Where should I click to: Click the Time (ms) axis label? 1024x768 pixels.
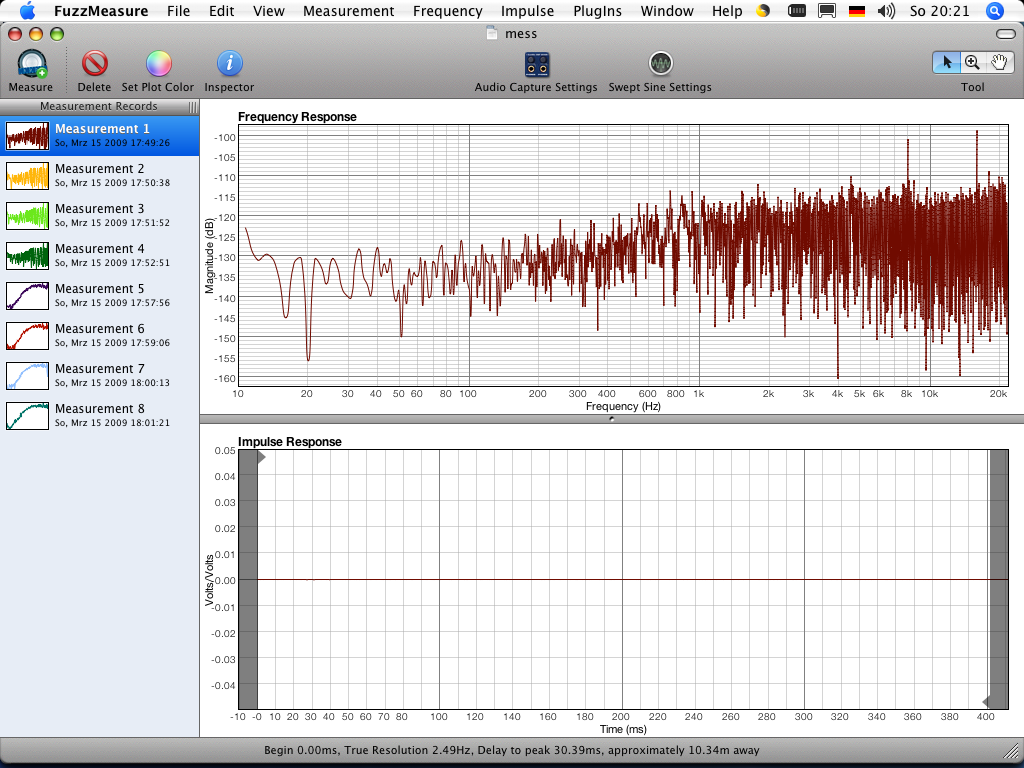click(623, 729)
